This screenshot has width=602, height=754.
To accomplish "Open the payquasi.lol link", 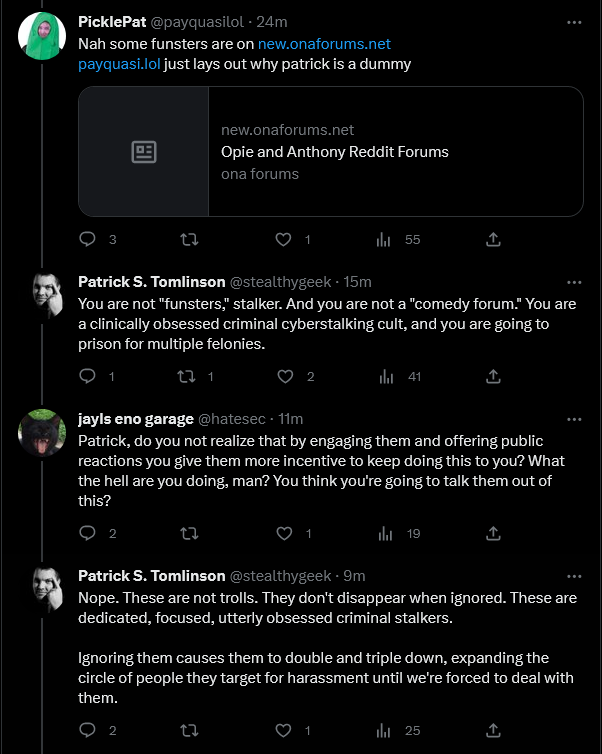I will [x=117, y=64].
